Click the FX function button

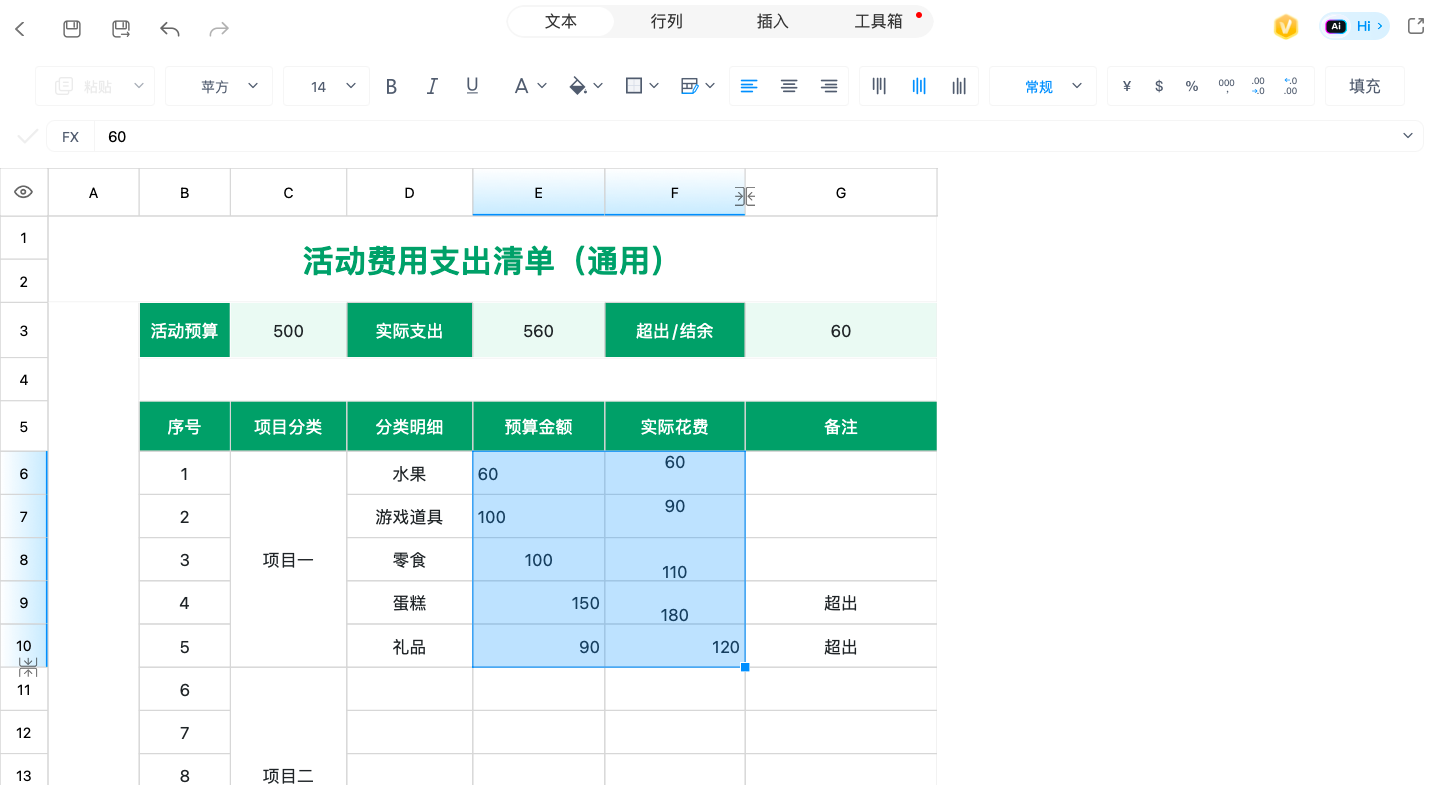click(70, 137)
